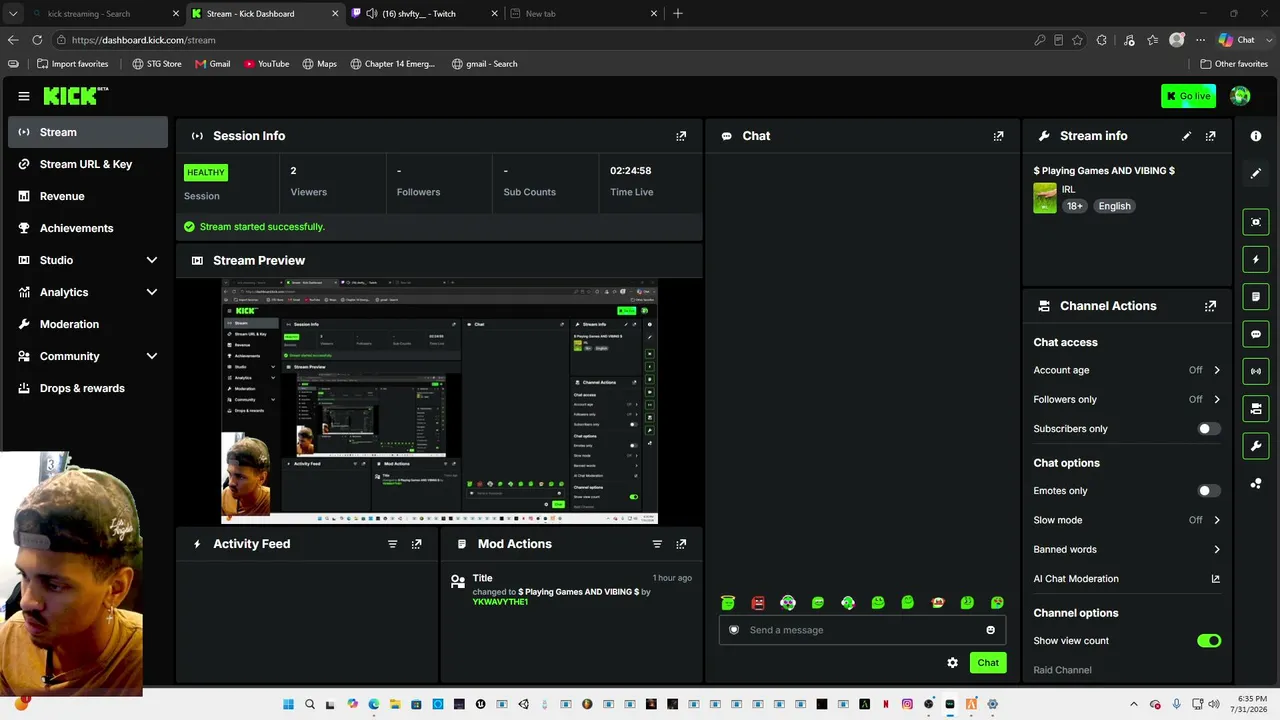
Task: Click the YKWAVYTHE1 username in Mod Actions
Action: point(500,602)
